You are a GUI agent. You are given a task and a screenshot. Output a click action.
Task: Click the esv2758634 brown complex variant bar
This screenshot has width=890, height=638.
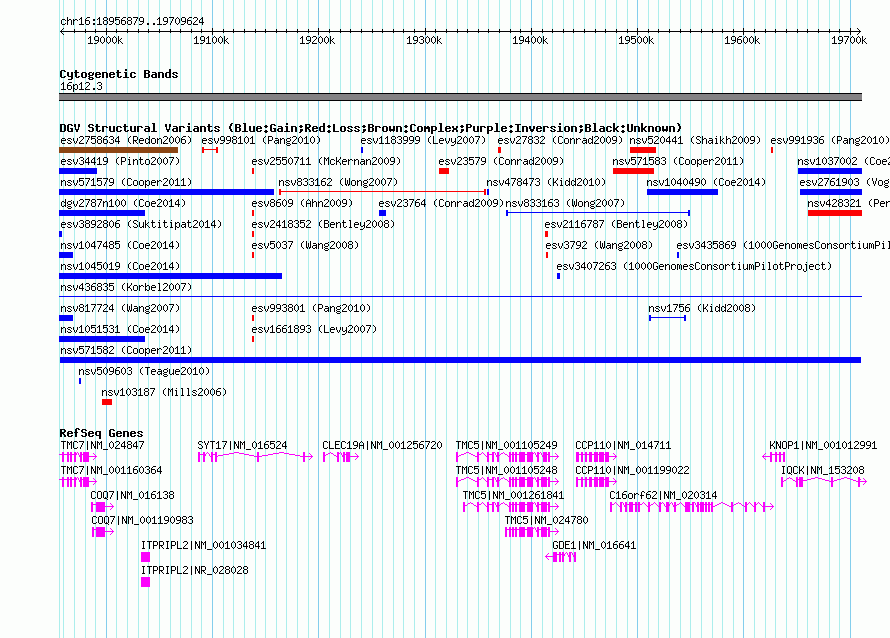(119, 150)
